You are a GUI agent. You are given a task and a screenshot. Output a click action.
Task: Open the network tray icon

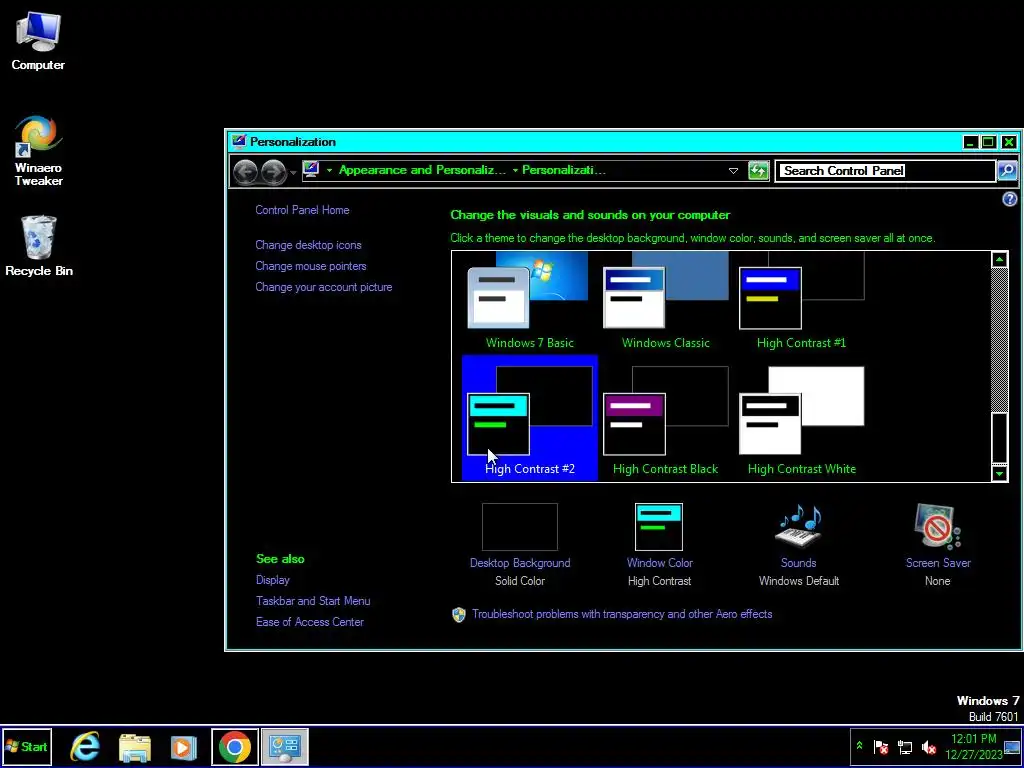(x=905, y=746)
